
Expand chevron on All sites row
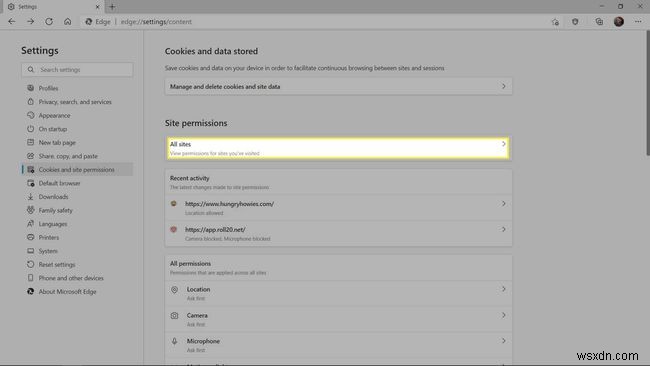coord(504,144)
